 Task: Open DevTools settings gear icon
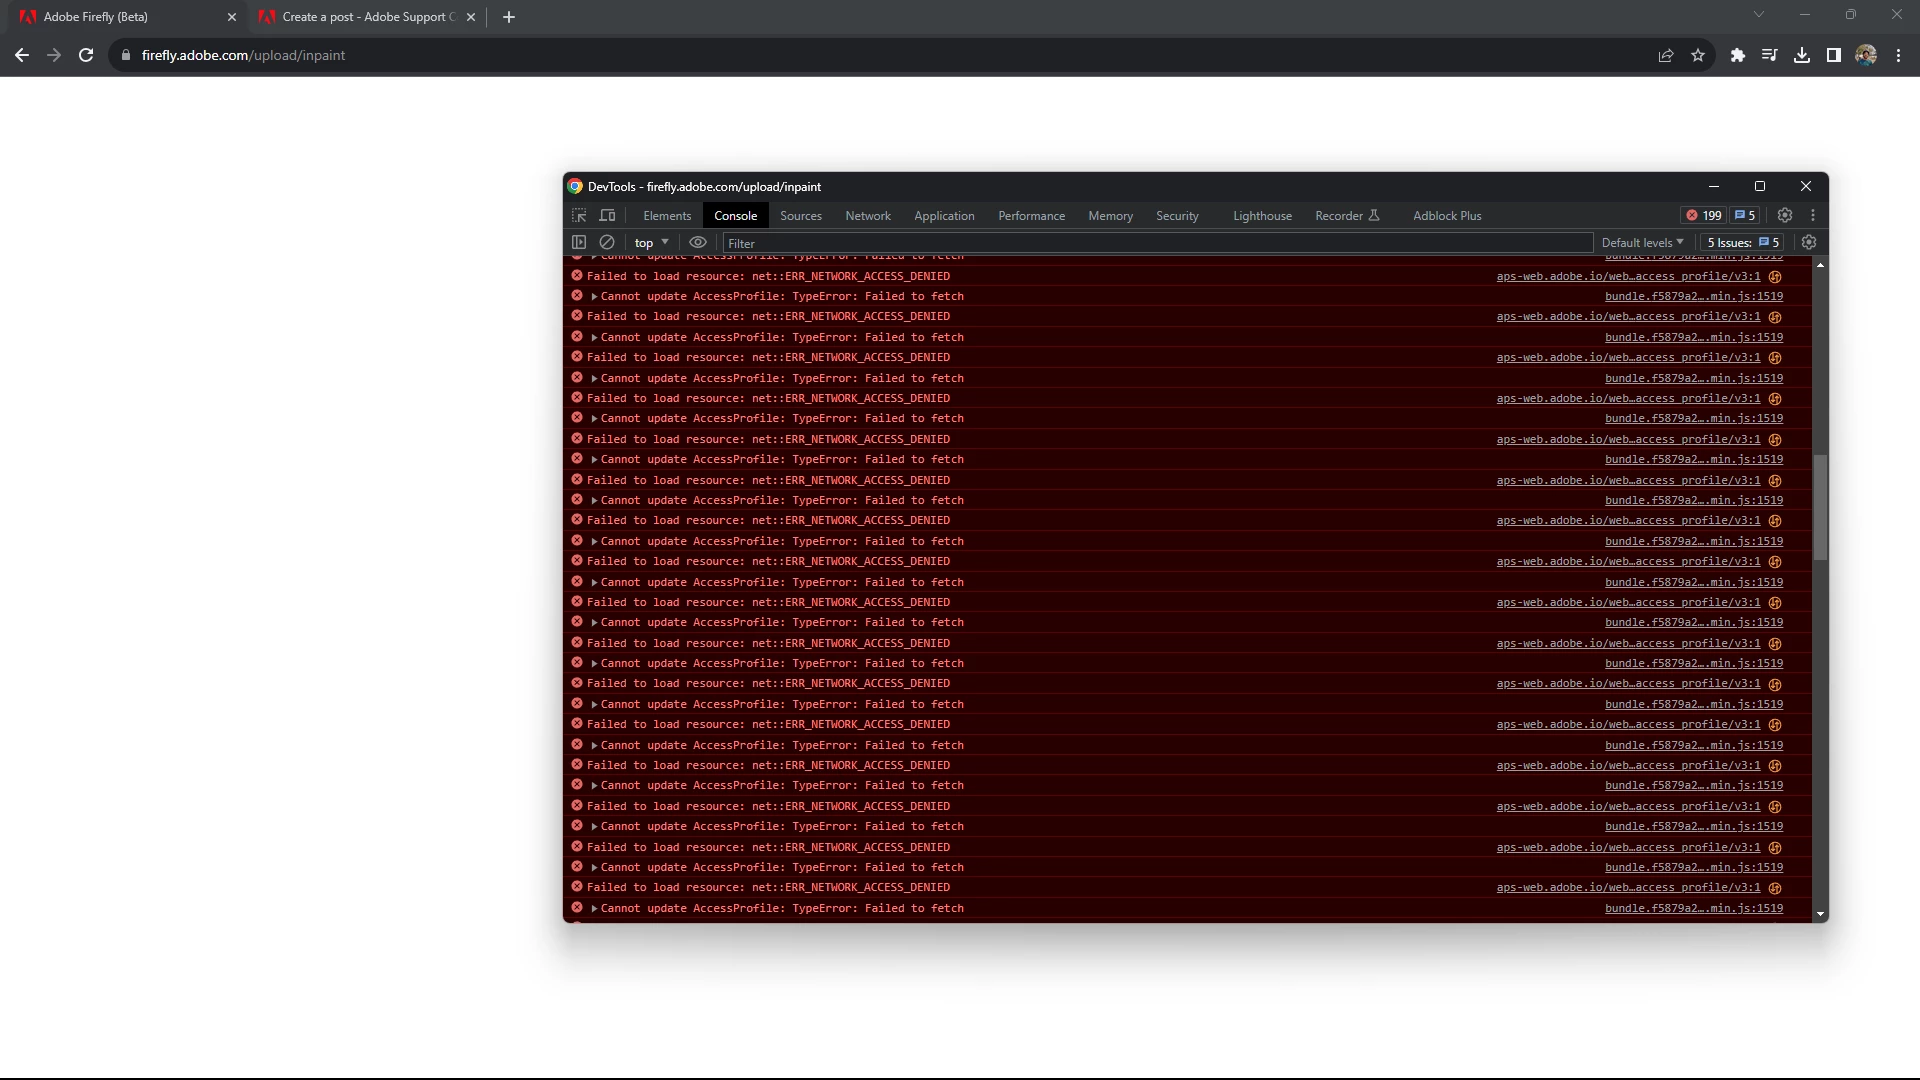tap(1785, 215)
